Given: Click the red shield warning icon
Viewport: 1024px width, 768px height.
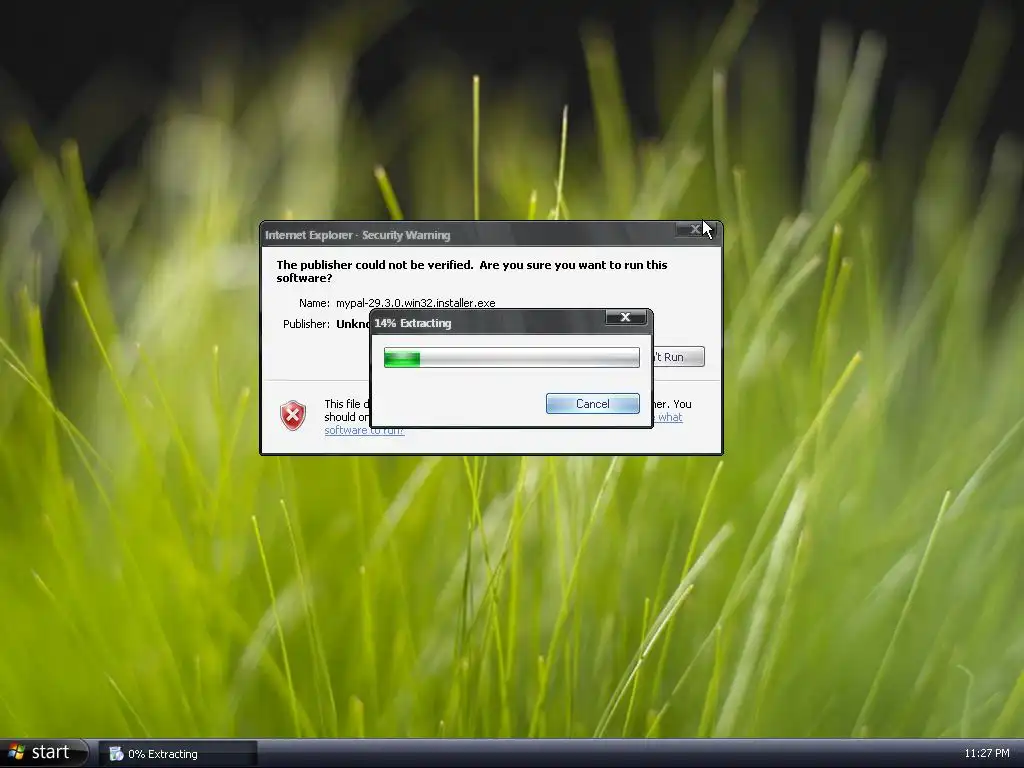Looking at the screenshot, I should [293, 415].
